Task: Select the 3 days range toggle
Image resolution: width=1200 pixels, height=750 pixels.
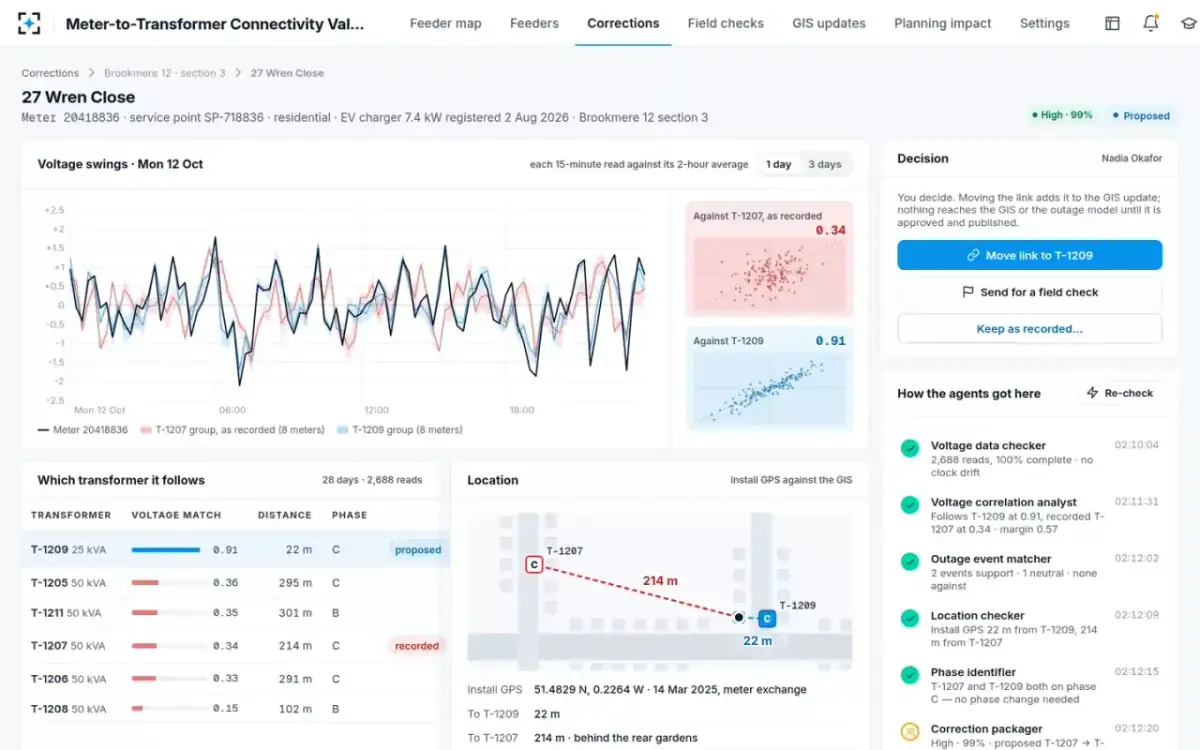Action: click(825, 164)
